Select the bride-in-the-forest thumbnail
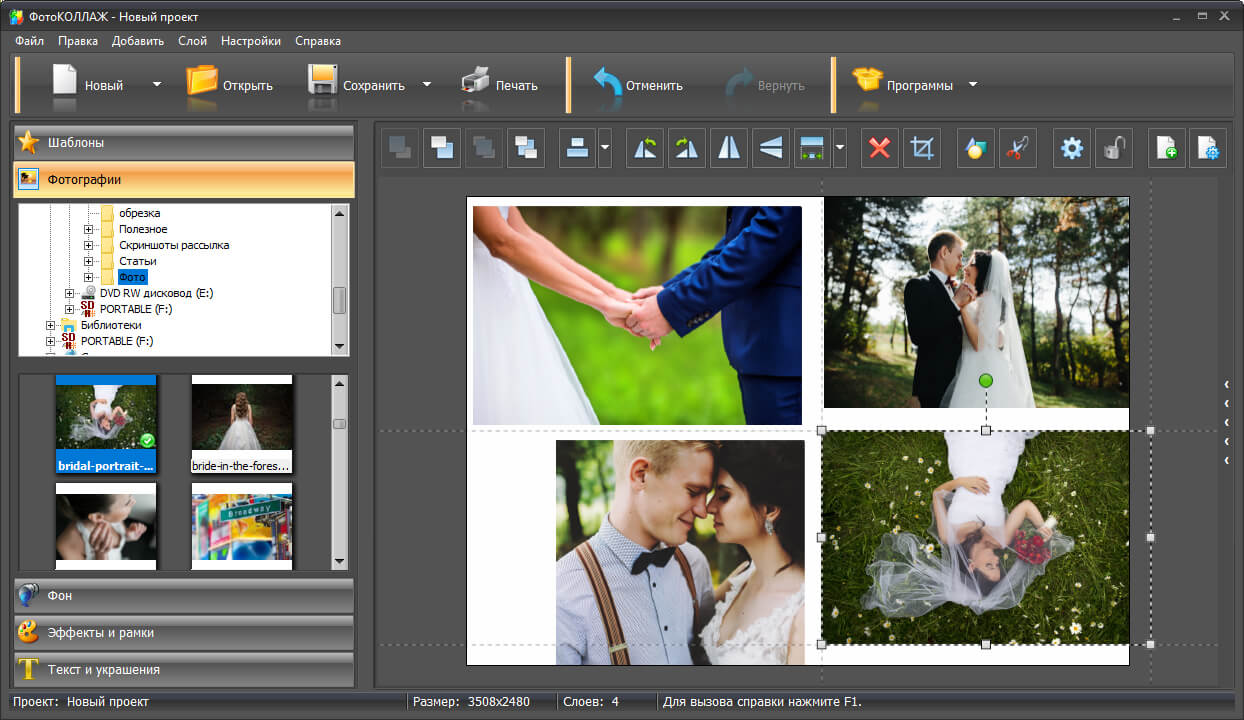 click(x=242, y=424)
